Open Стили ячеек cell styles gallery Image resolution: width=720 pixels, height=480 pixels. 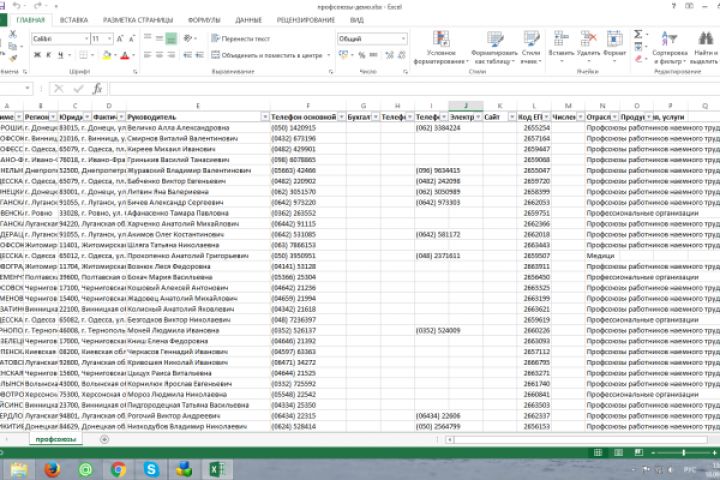point(531,48)
